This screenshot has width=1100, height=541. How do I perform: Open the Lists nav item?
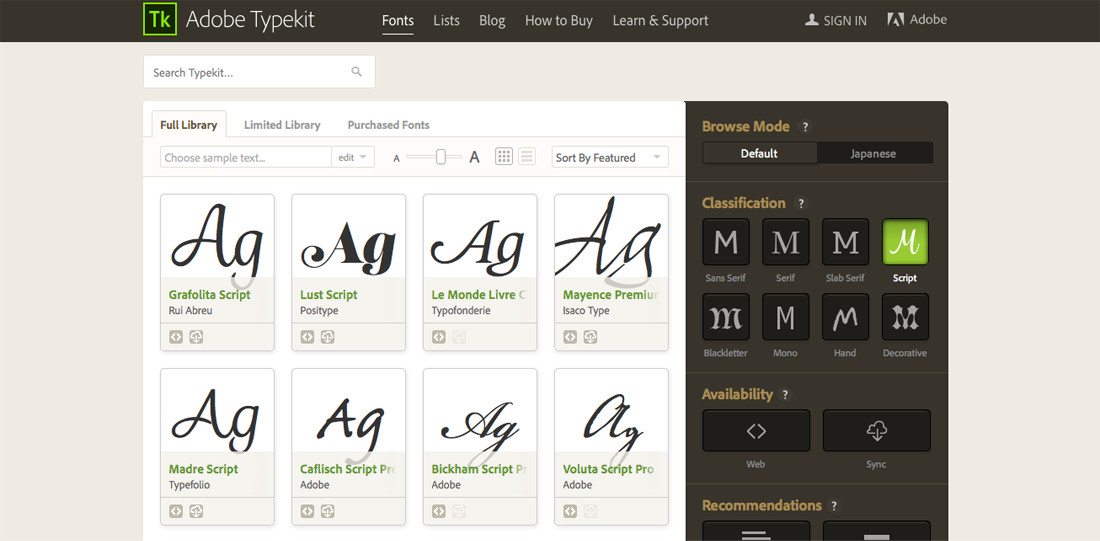click(x=446, y=20)
